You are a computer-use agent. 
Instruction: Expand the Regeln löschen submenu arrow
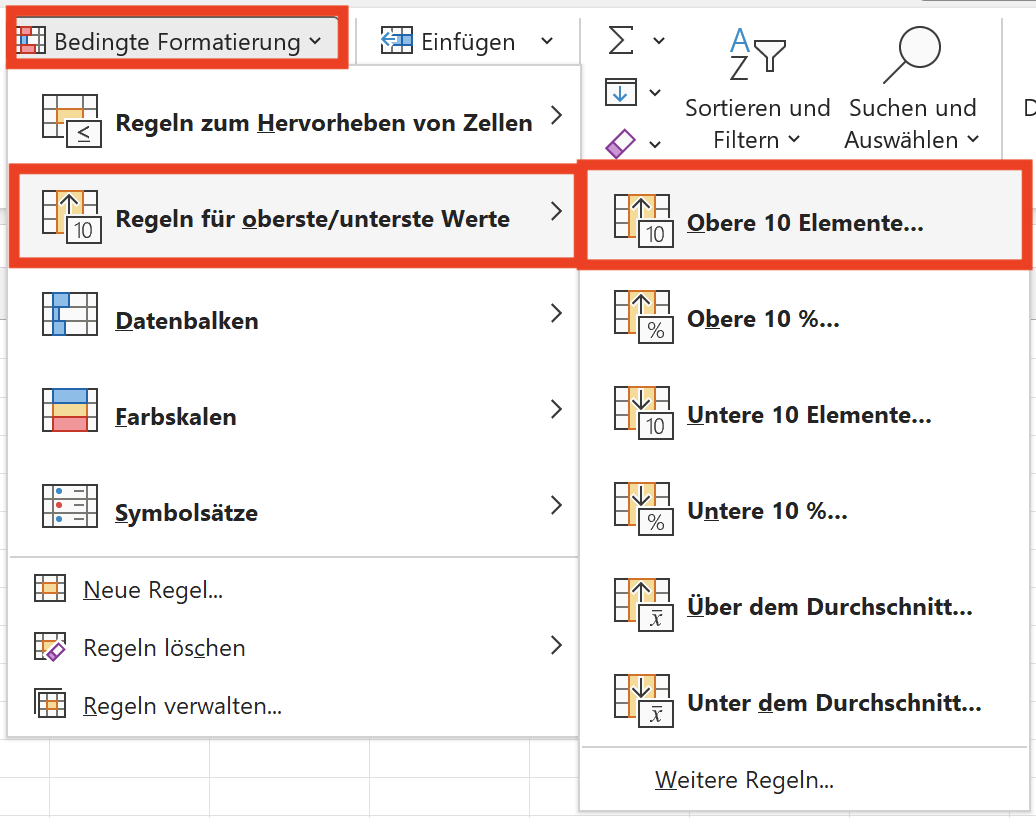pyautogui.click(x=557, y=646)
